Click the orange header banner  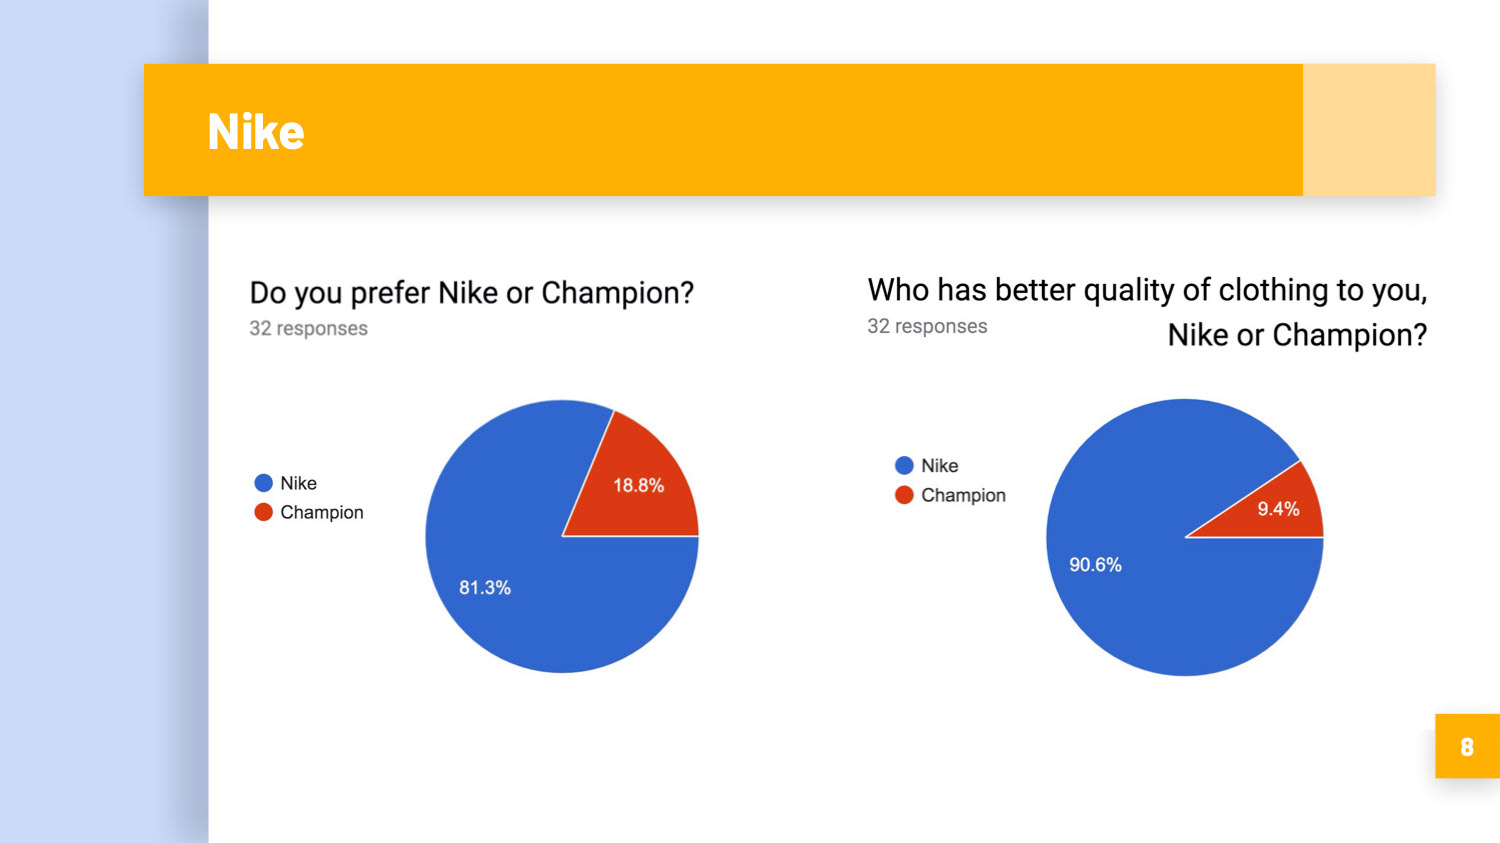click(x=723, y=130)
